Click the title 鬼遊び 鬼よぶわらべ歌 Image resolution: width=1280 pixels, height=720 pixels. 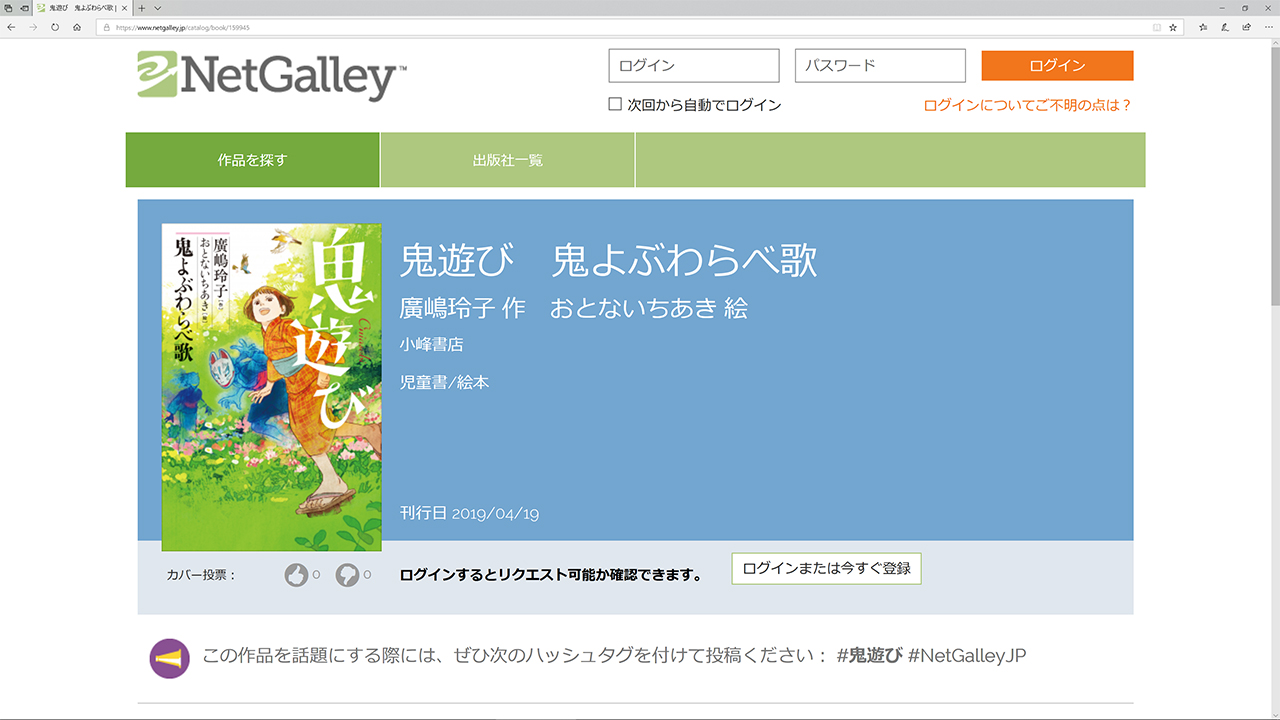(x=608, y=261)
